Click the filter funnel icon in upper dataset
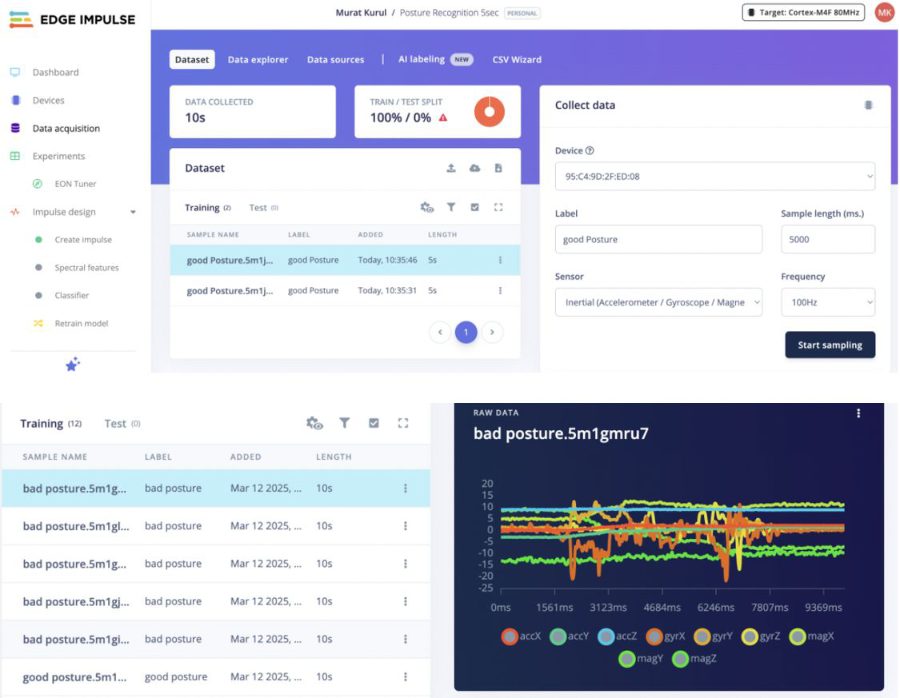Screen dimensions: 900x698 [x=451, y=207]
